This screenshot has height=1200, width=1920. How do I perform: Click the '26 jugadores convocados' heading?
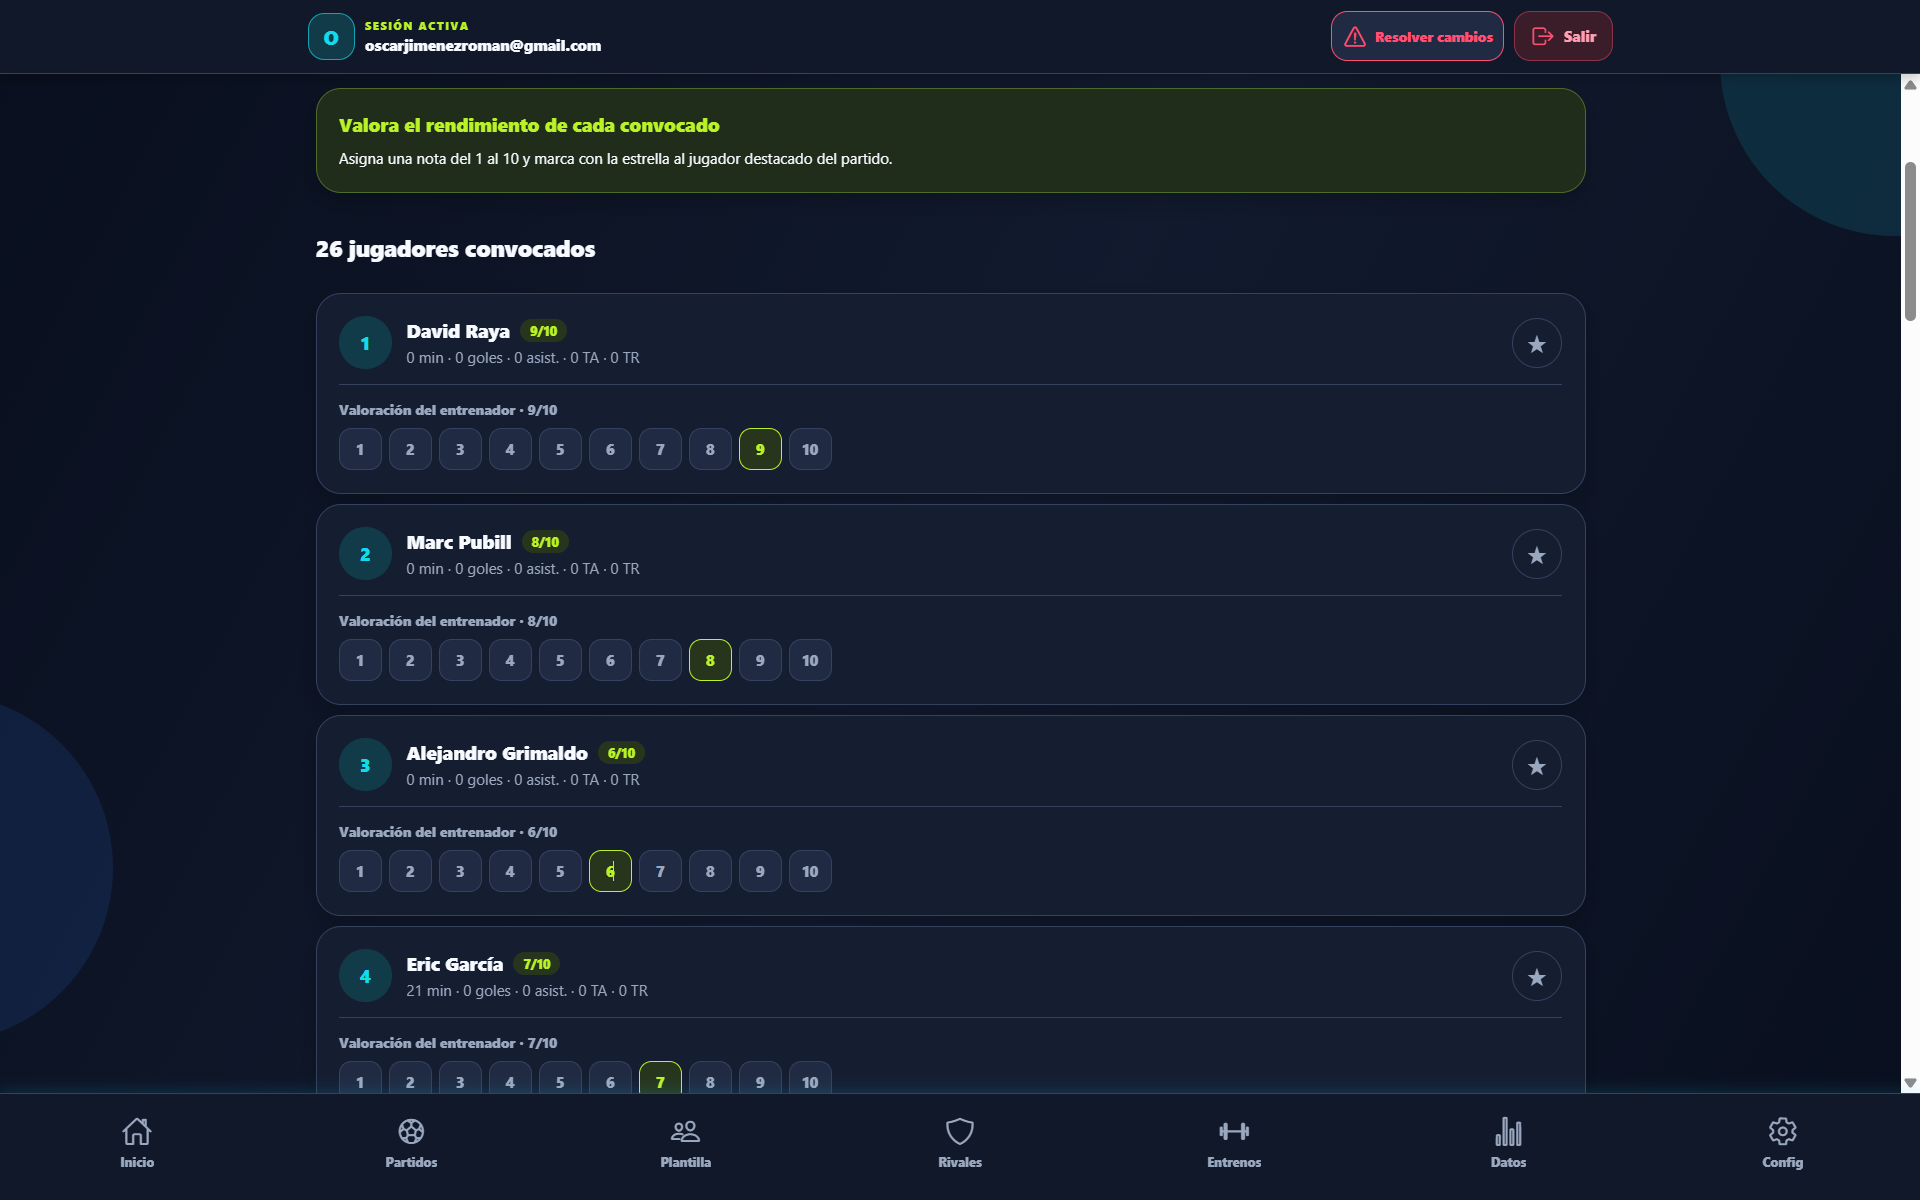pos(455,249)
